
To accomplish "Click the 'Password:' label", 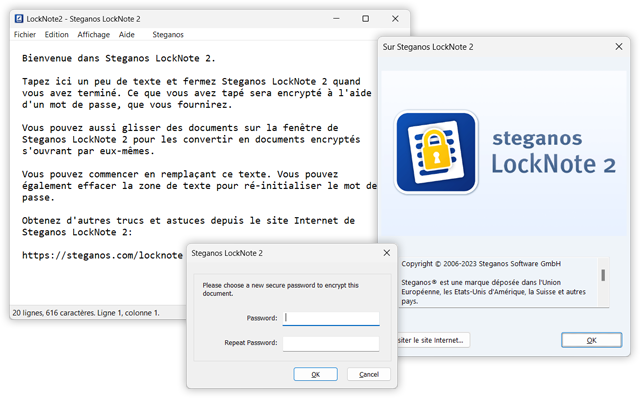I will tap(262, 318).
